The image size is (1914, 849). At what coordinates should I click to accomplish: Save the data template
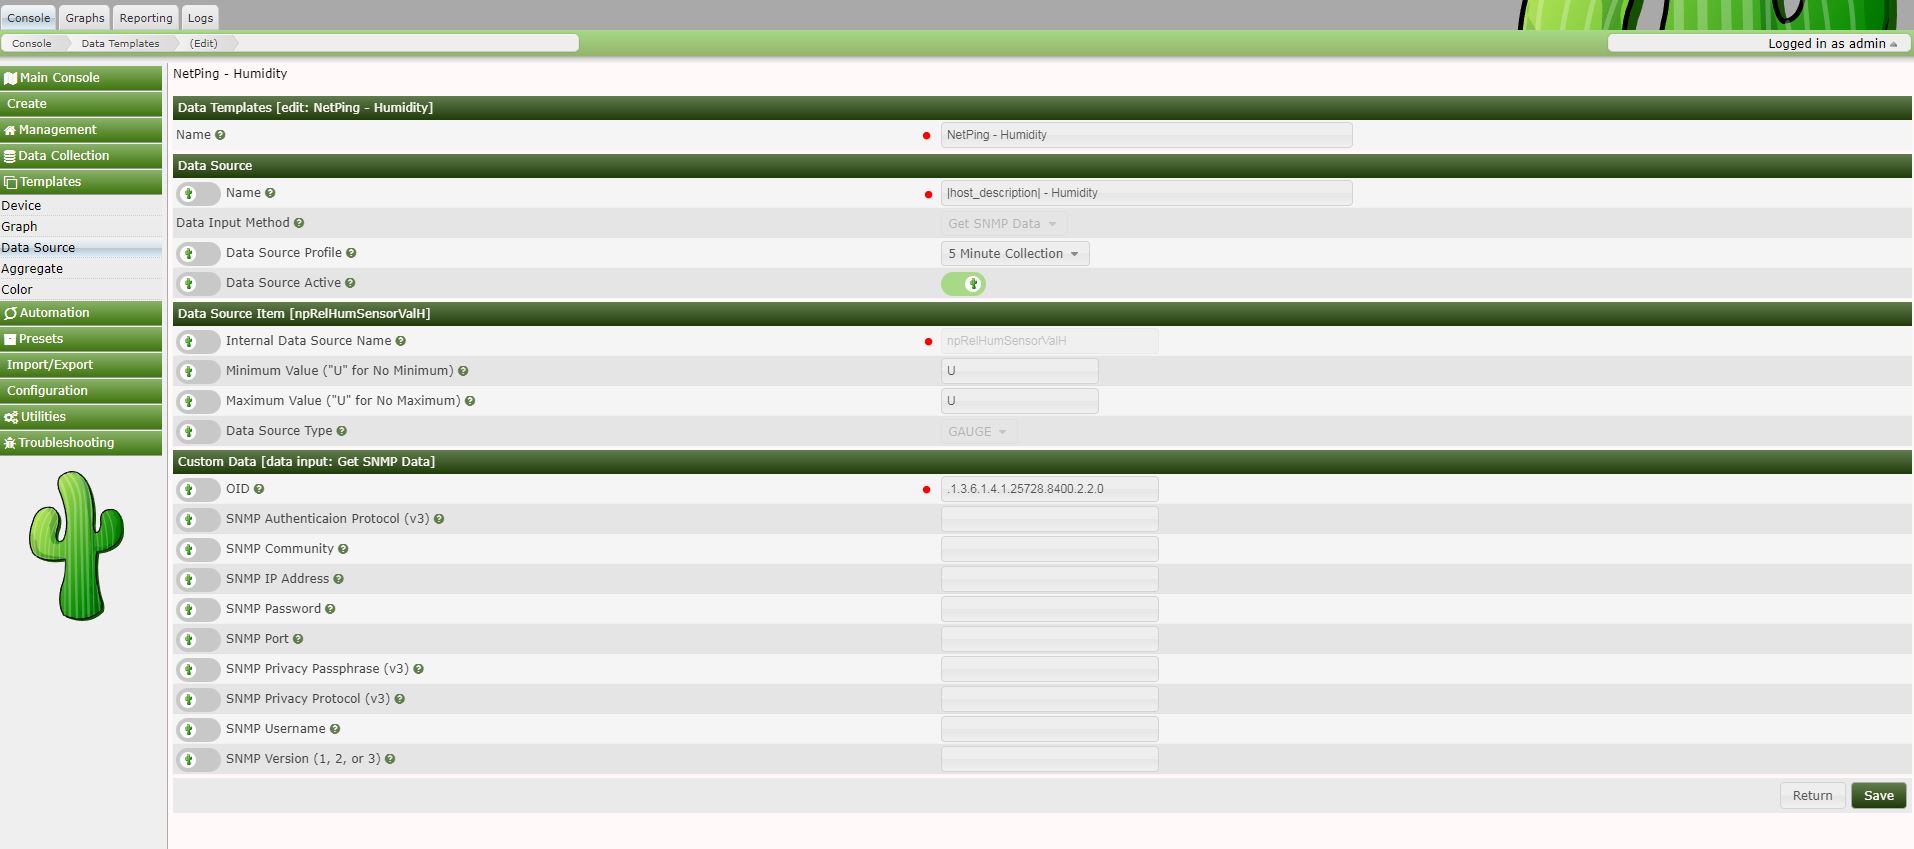1878,796
